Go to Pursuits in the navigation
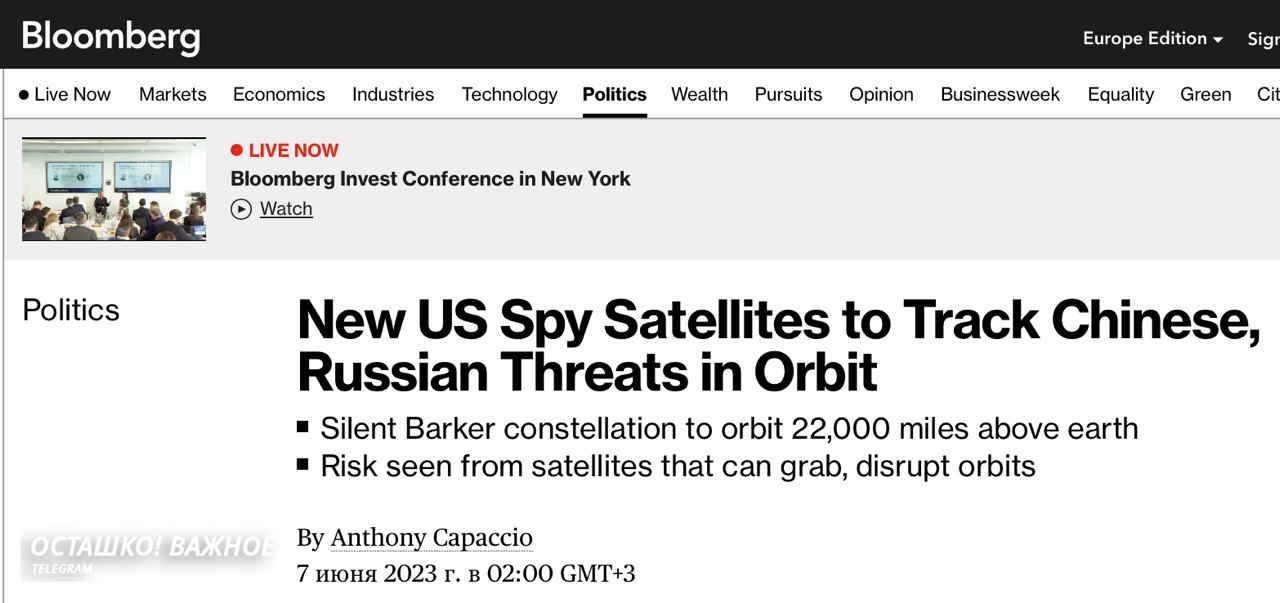 (x=788, y=94)
